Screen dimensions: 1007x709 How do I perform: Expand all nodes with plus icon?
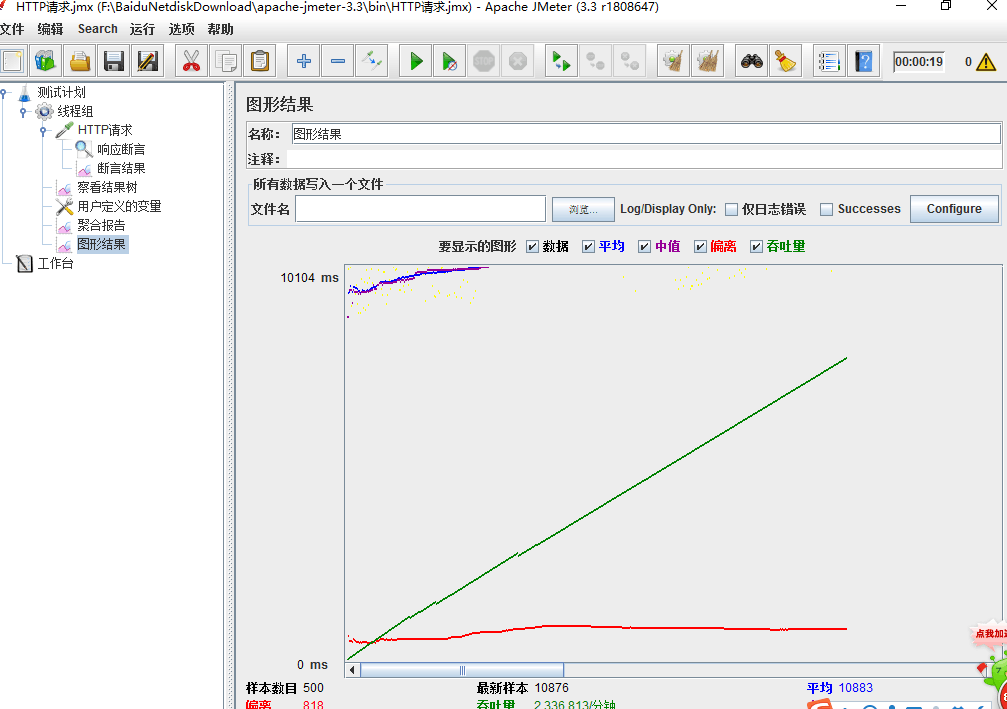click(304, 62)
